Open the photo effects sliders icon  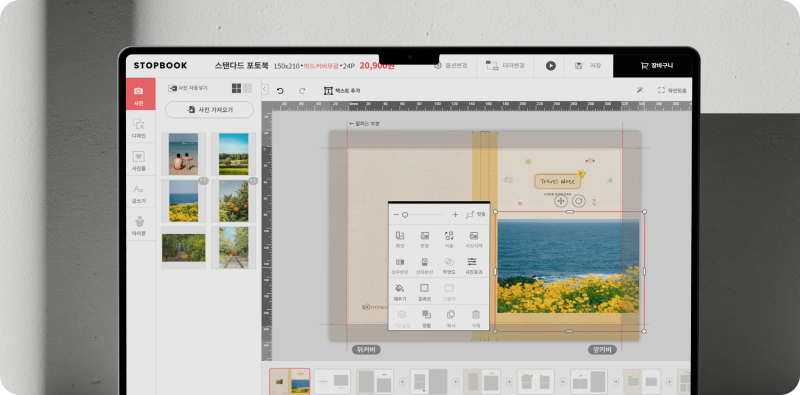click(x=472, y=262)
